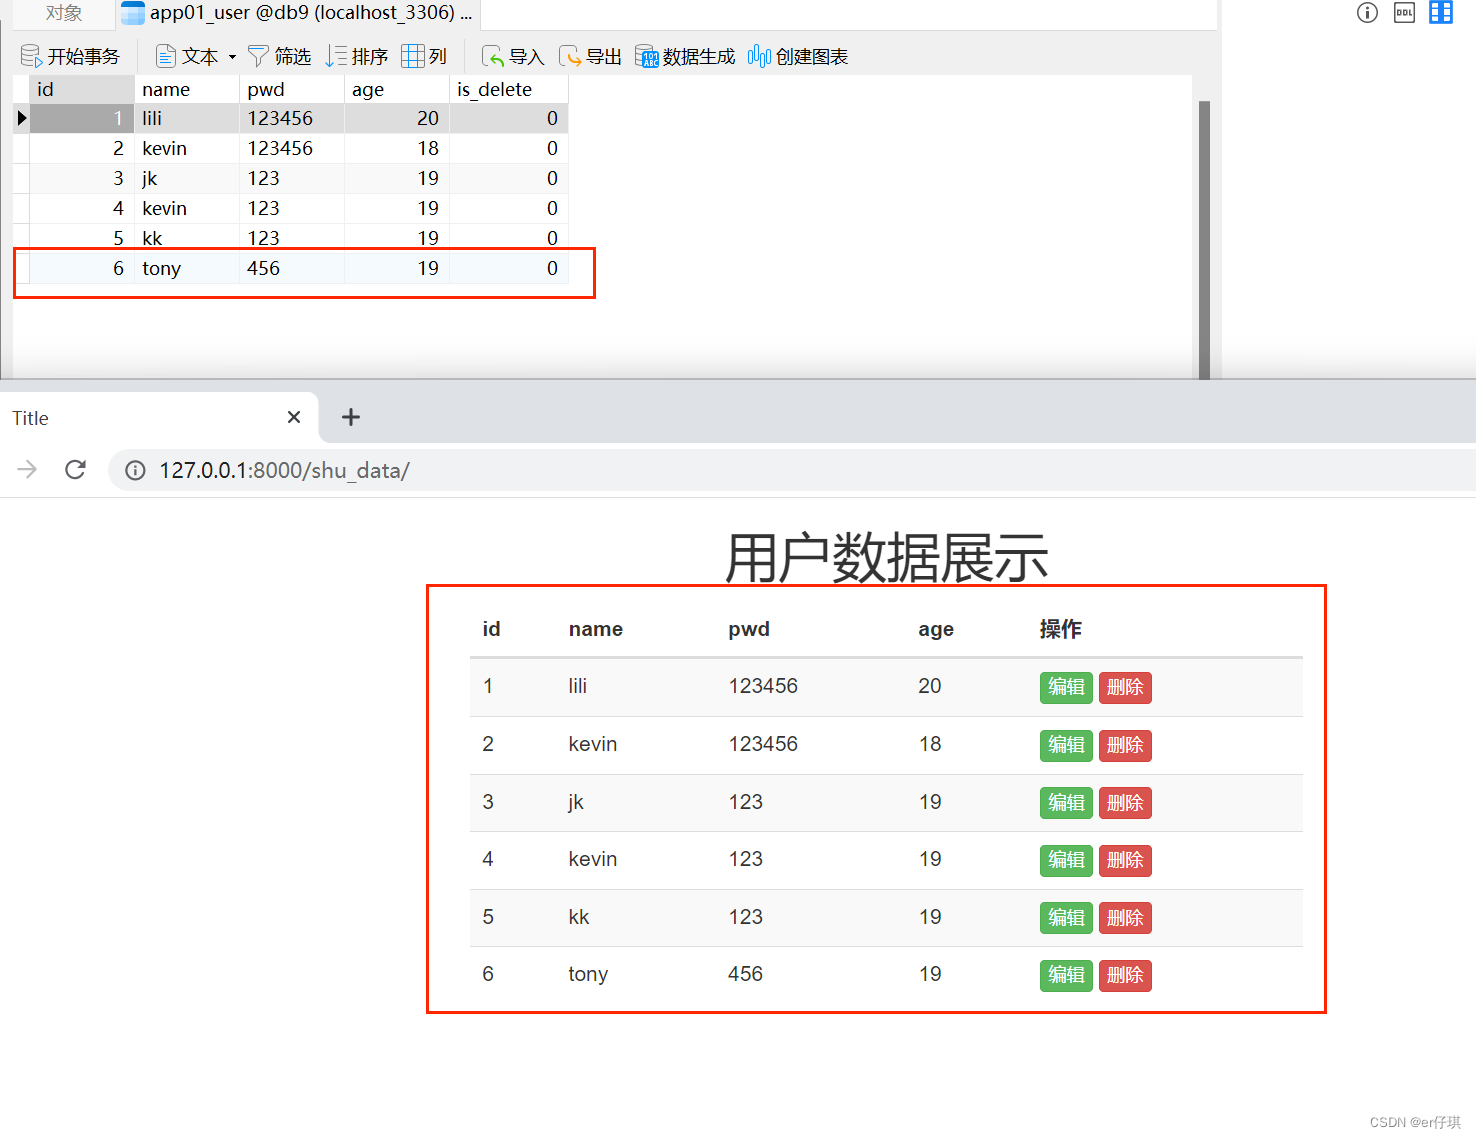Click 编辑 button for row id 2
The image size is (1476, 1139).
point(1066,745)
